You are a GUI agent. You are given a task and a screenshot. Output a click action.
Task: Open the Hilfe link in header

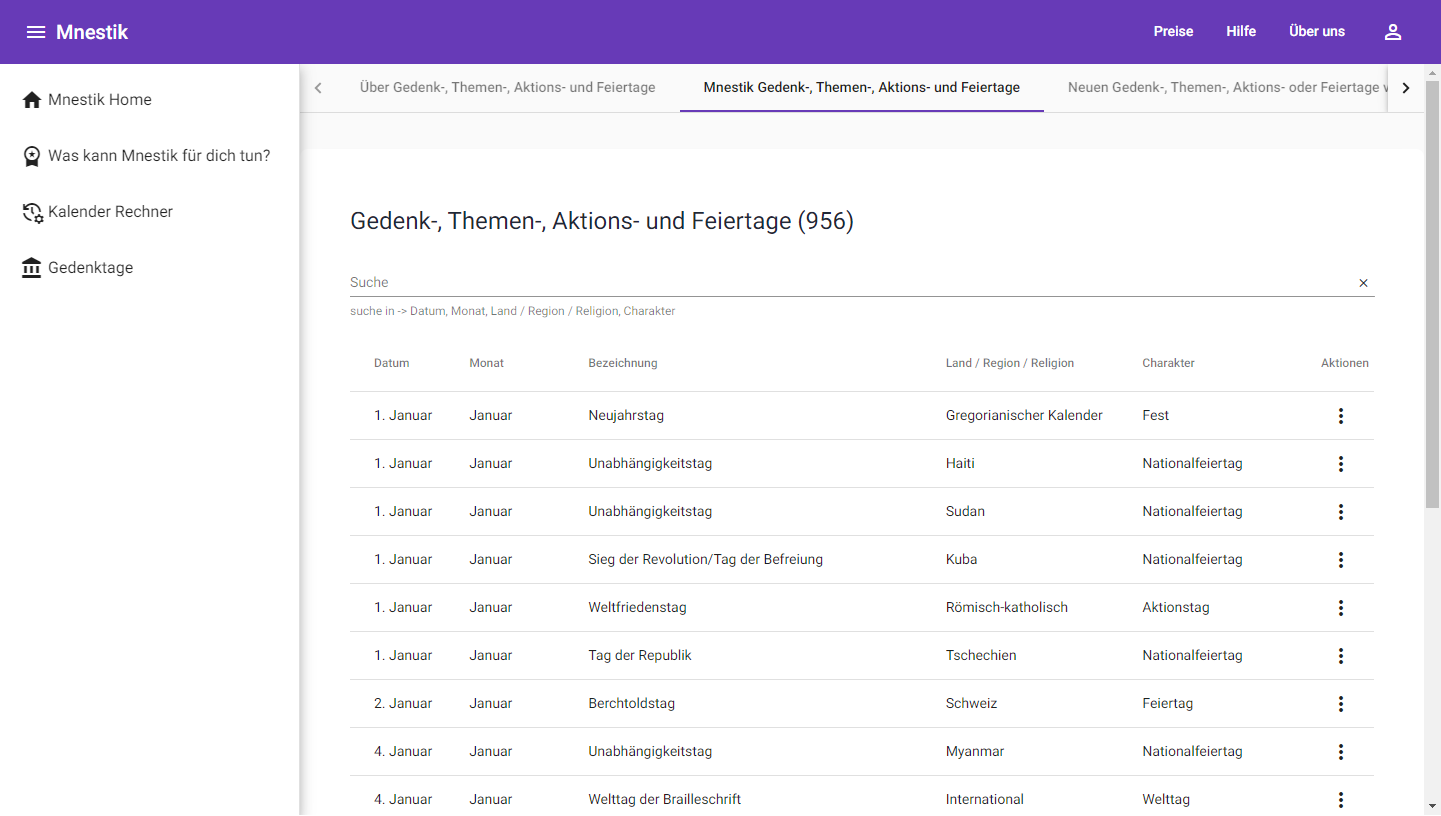tap(1241, 32)
